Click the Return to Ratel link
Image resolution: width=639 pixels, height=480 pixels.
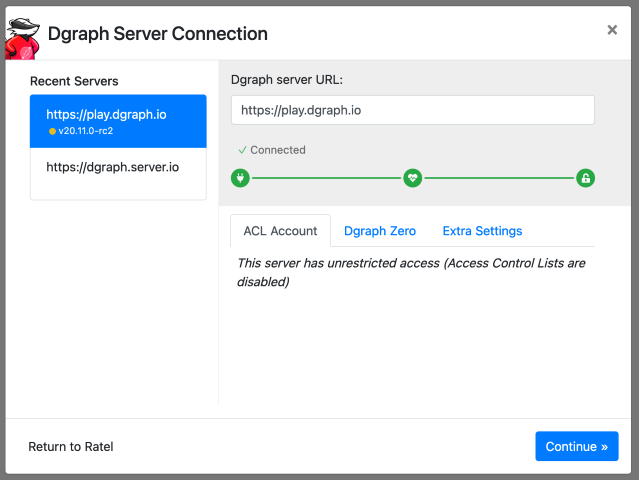click(x=71, y=446)
